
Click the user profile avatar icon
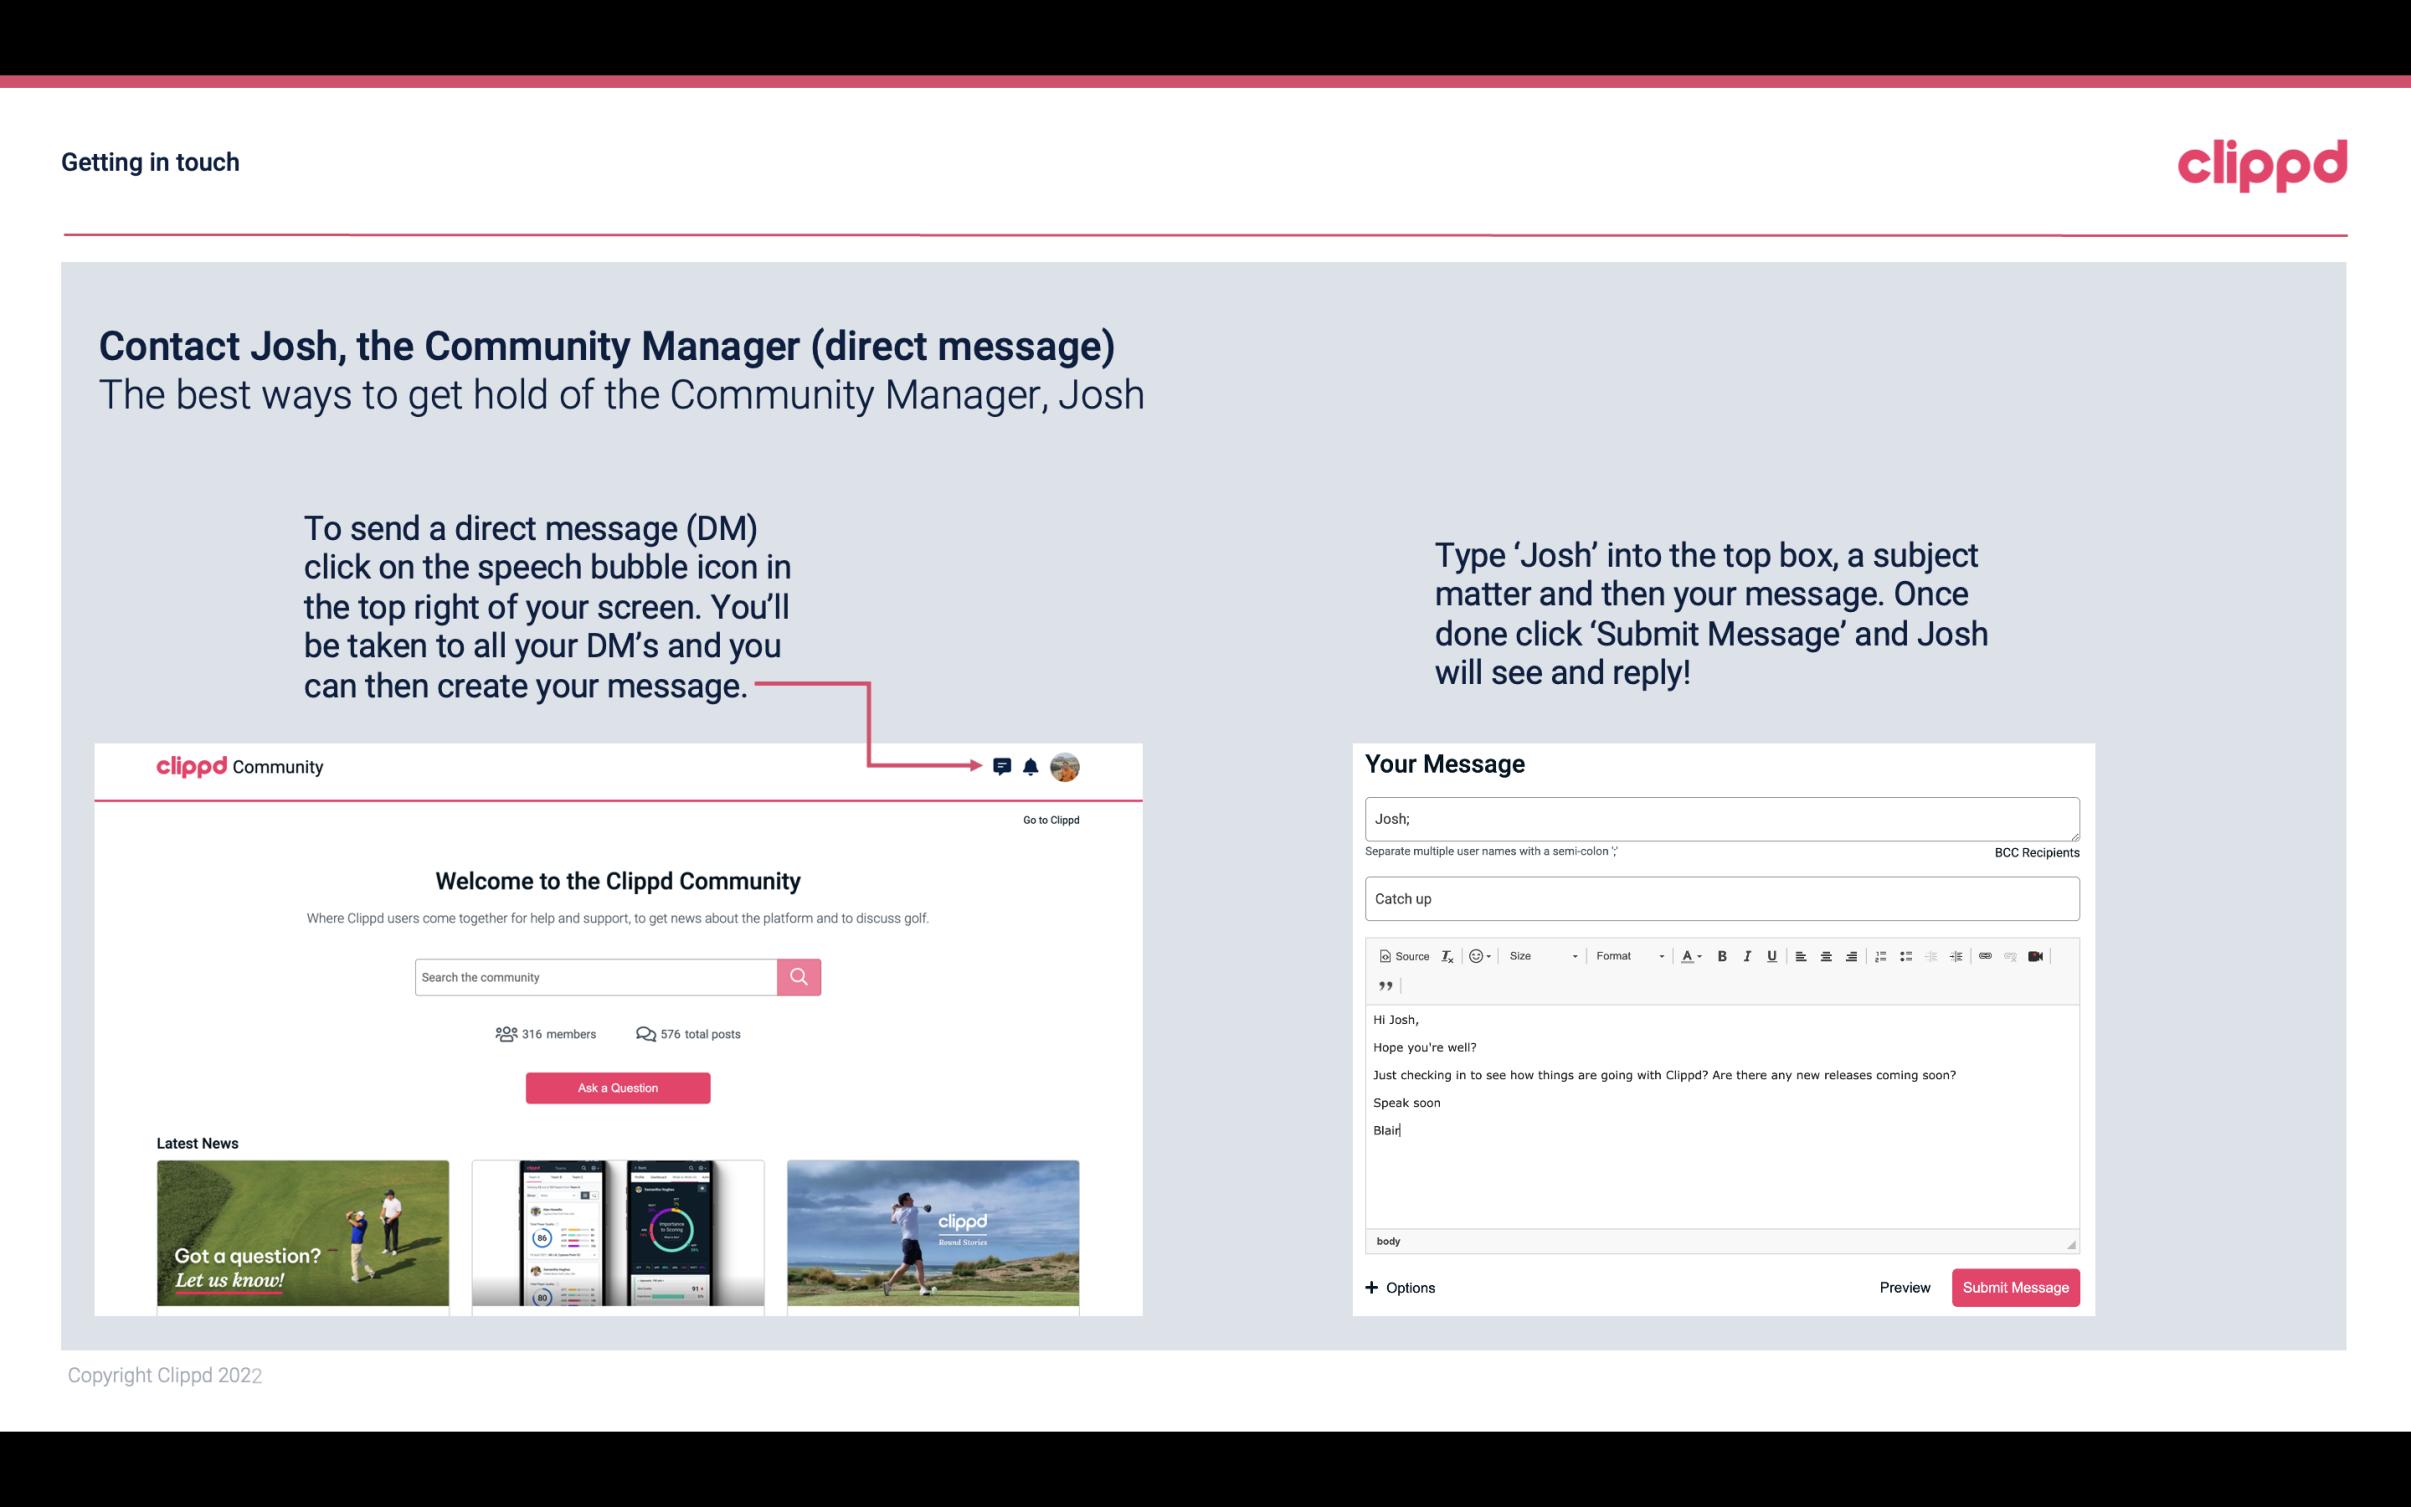(x=1066, y=767)
